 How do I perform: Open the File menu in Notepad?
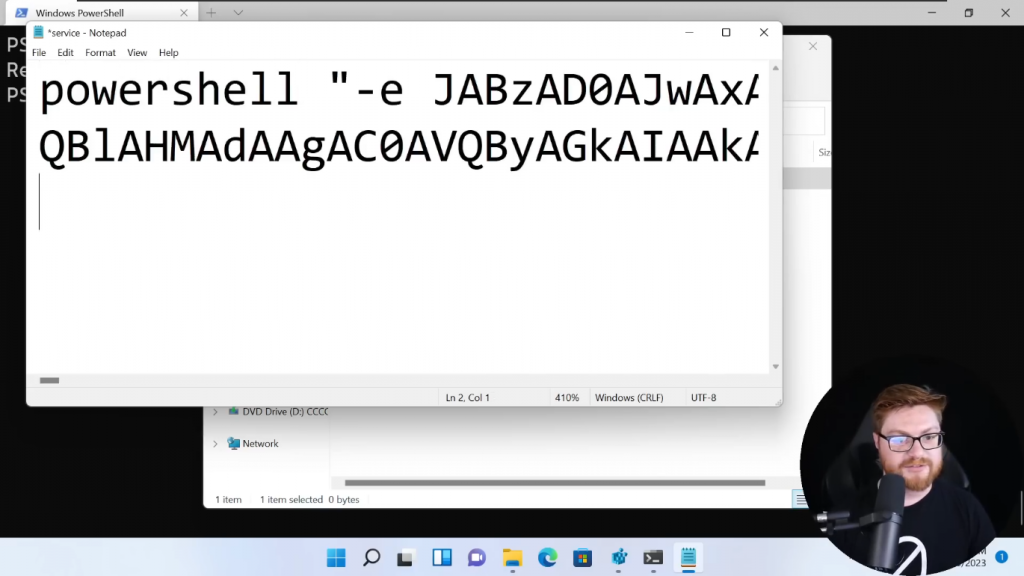[x=39, y=53]
